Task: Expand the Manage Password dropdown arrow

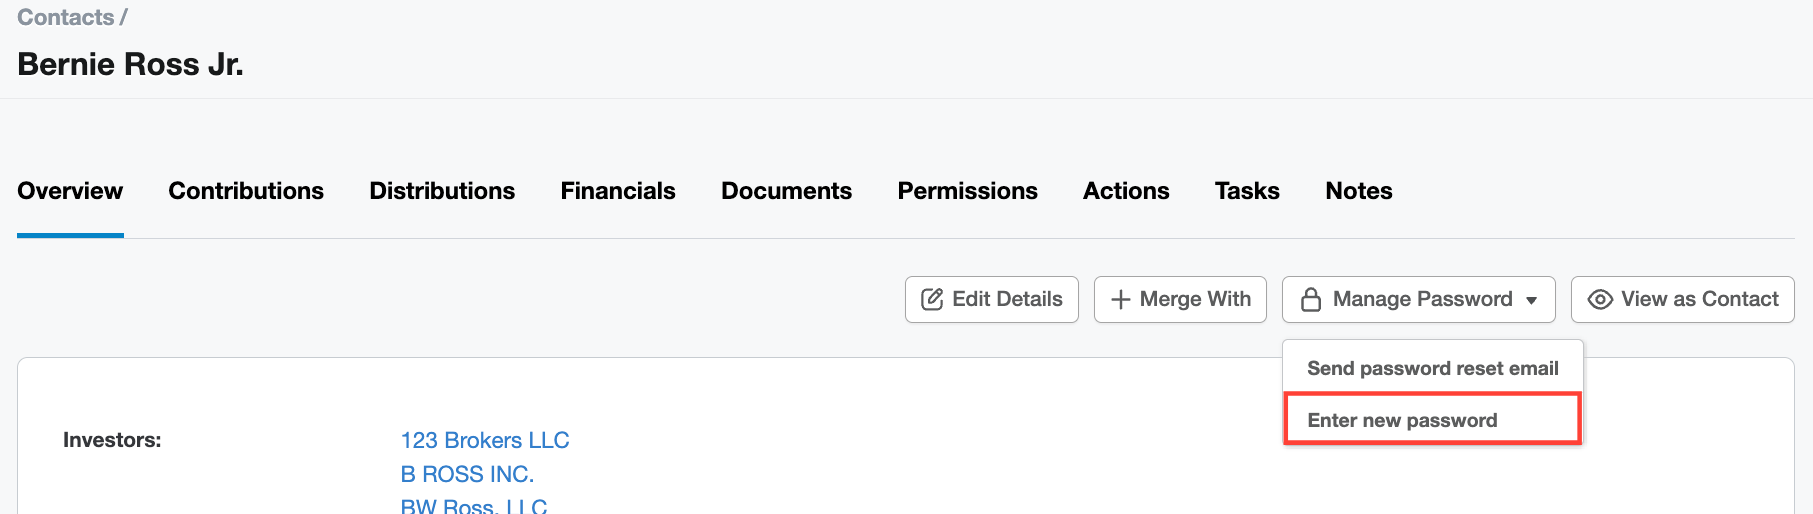Action: click(x=1531, y=300)
